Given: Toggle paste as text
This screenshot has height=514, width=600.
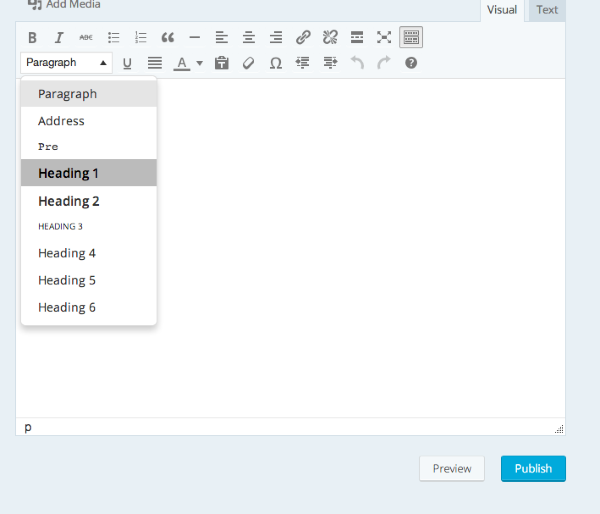Looking at the screenshot, I should 222,63.
